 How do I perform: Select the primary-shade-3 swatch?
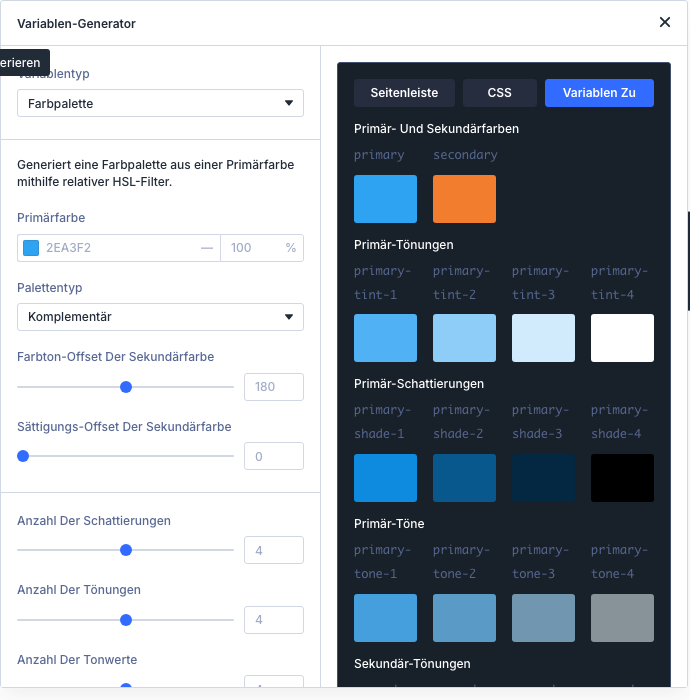(x=543, y=478)
